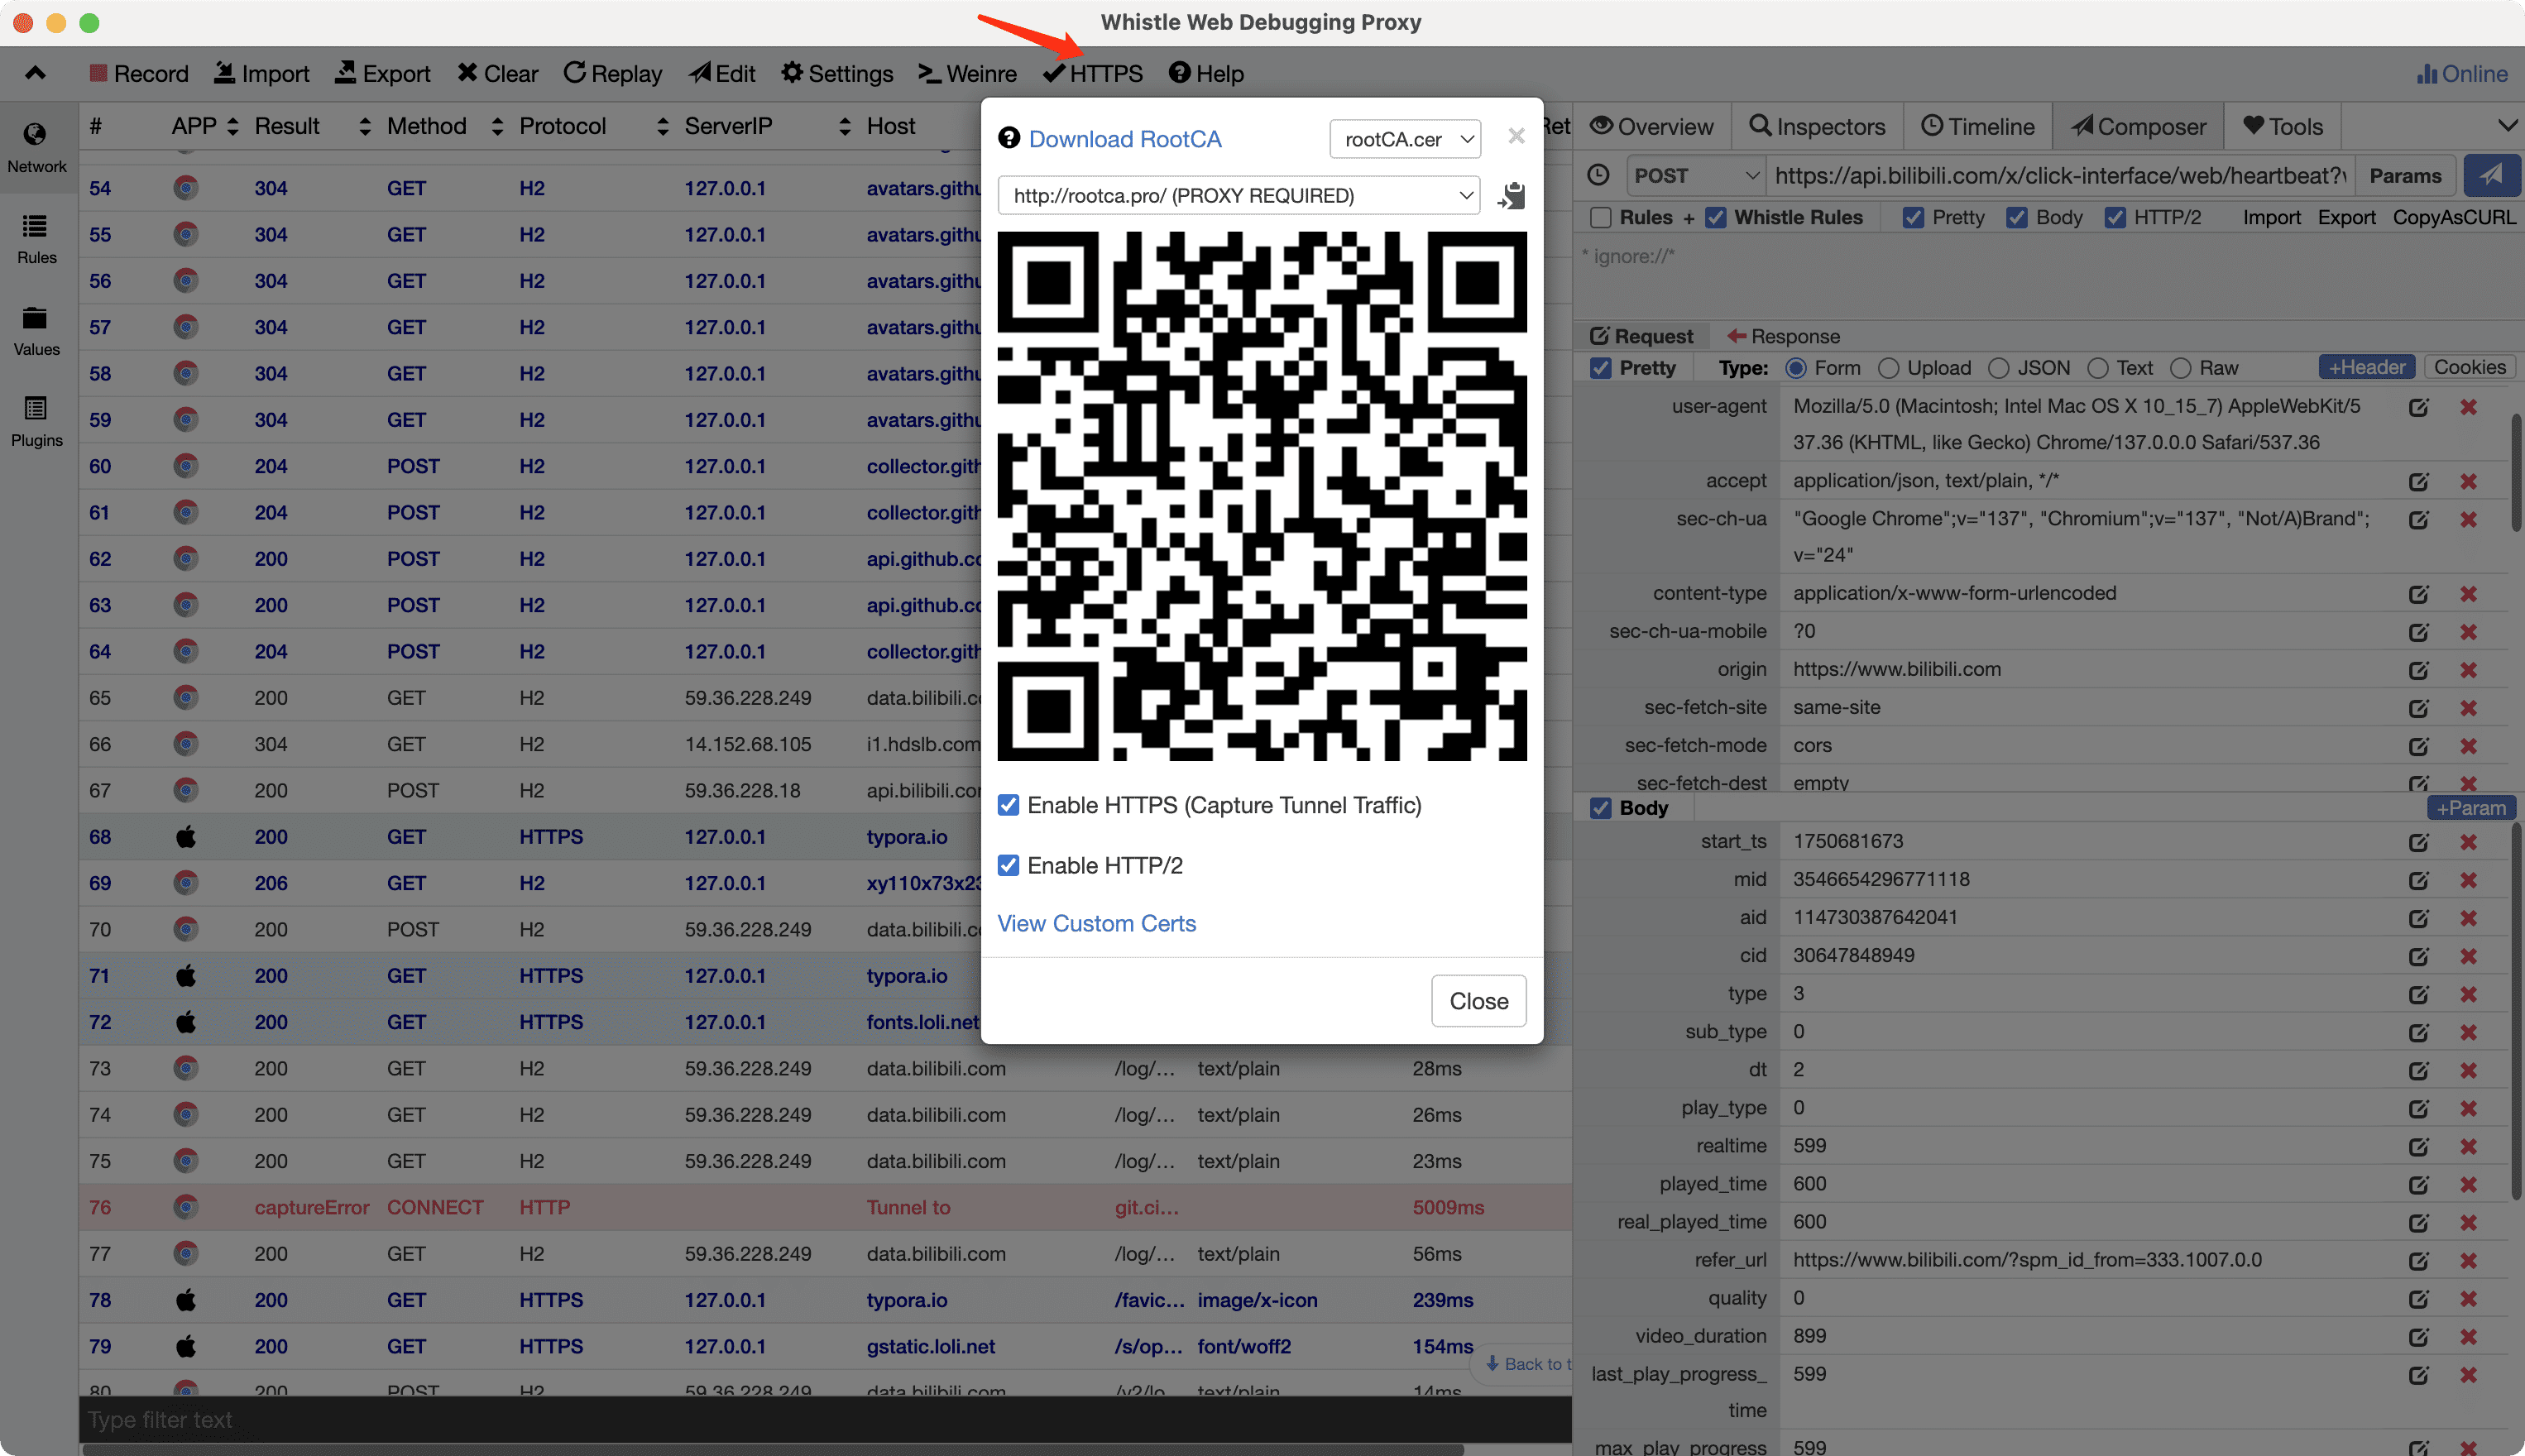Open request history clock icon in Composer
The height and width of the screenshot is (1456, 2525).
[1599, 175]
